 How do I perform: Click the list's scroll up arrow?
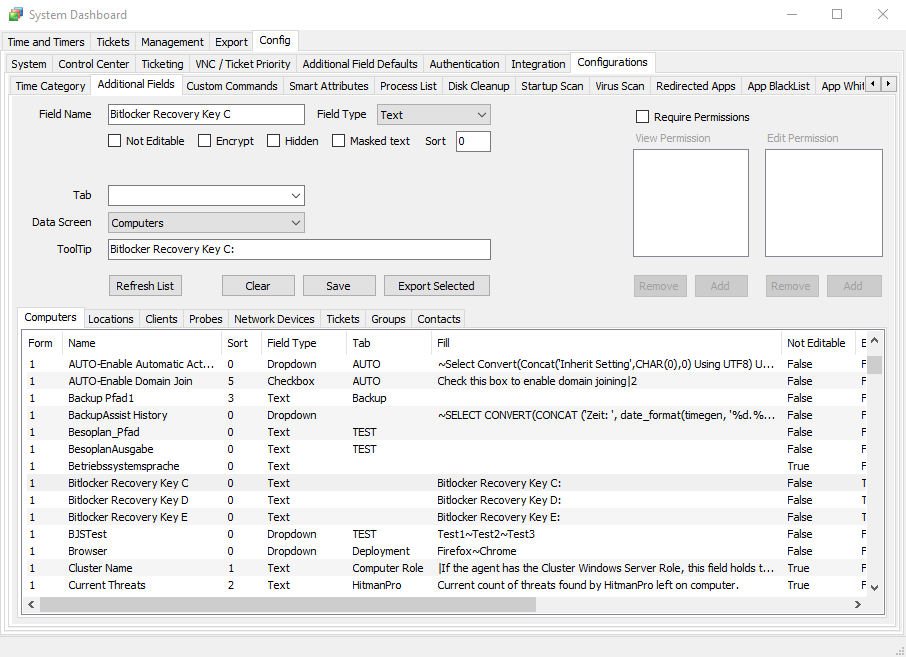pyautogui.click(x=874, y=343)
